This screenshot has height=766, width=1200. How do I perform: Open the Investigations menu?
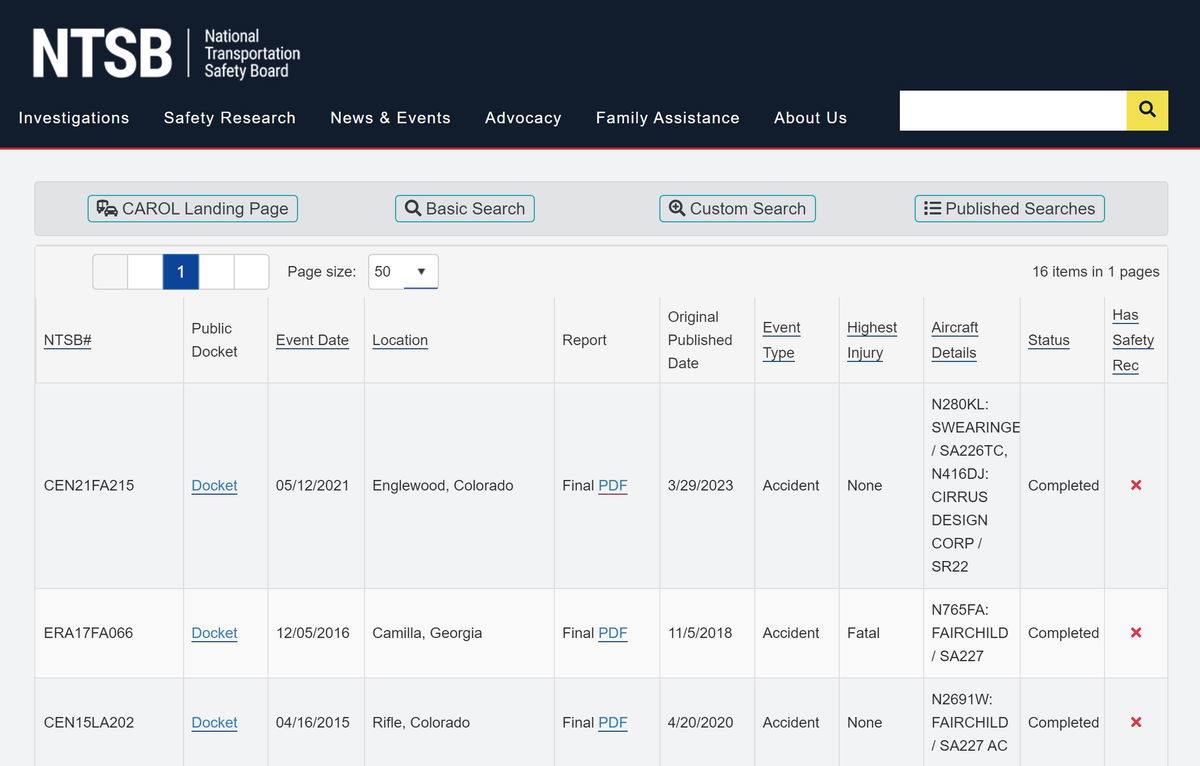click(74, 118)
